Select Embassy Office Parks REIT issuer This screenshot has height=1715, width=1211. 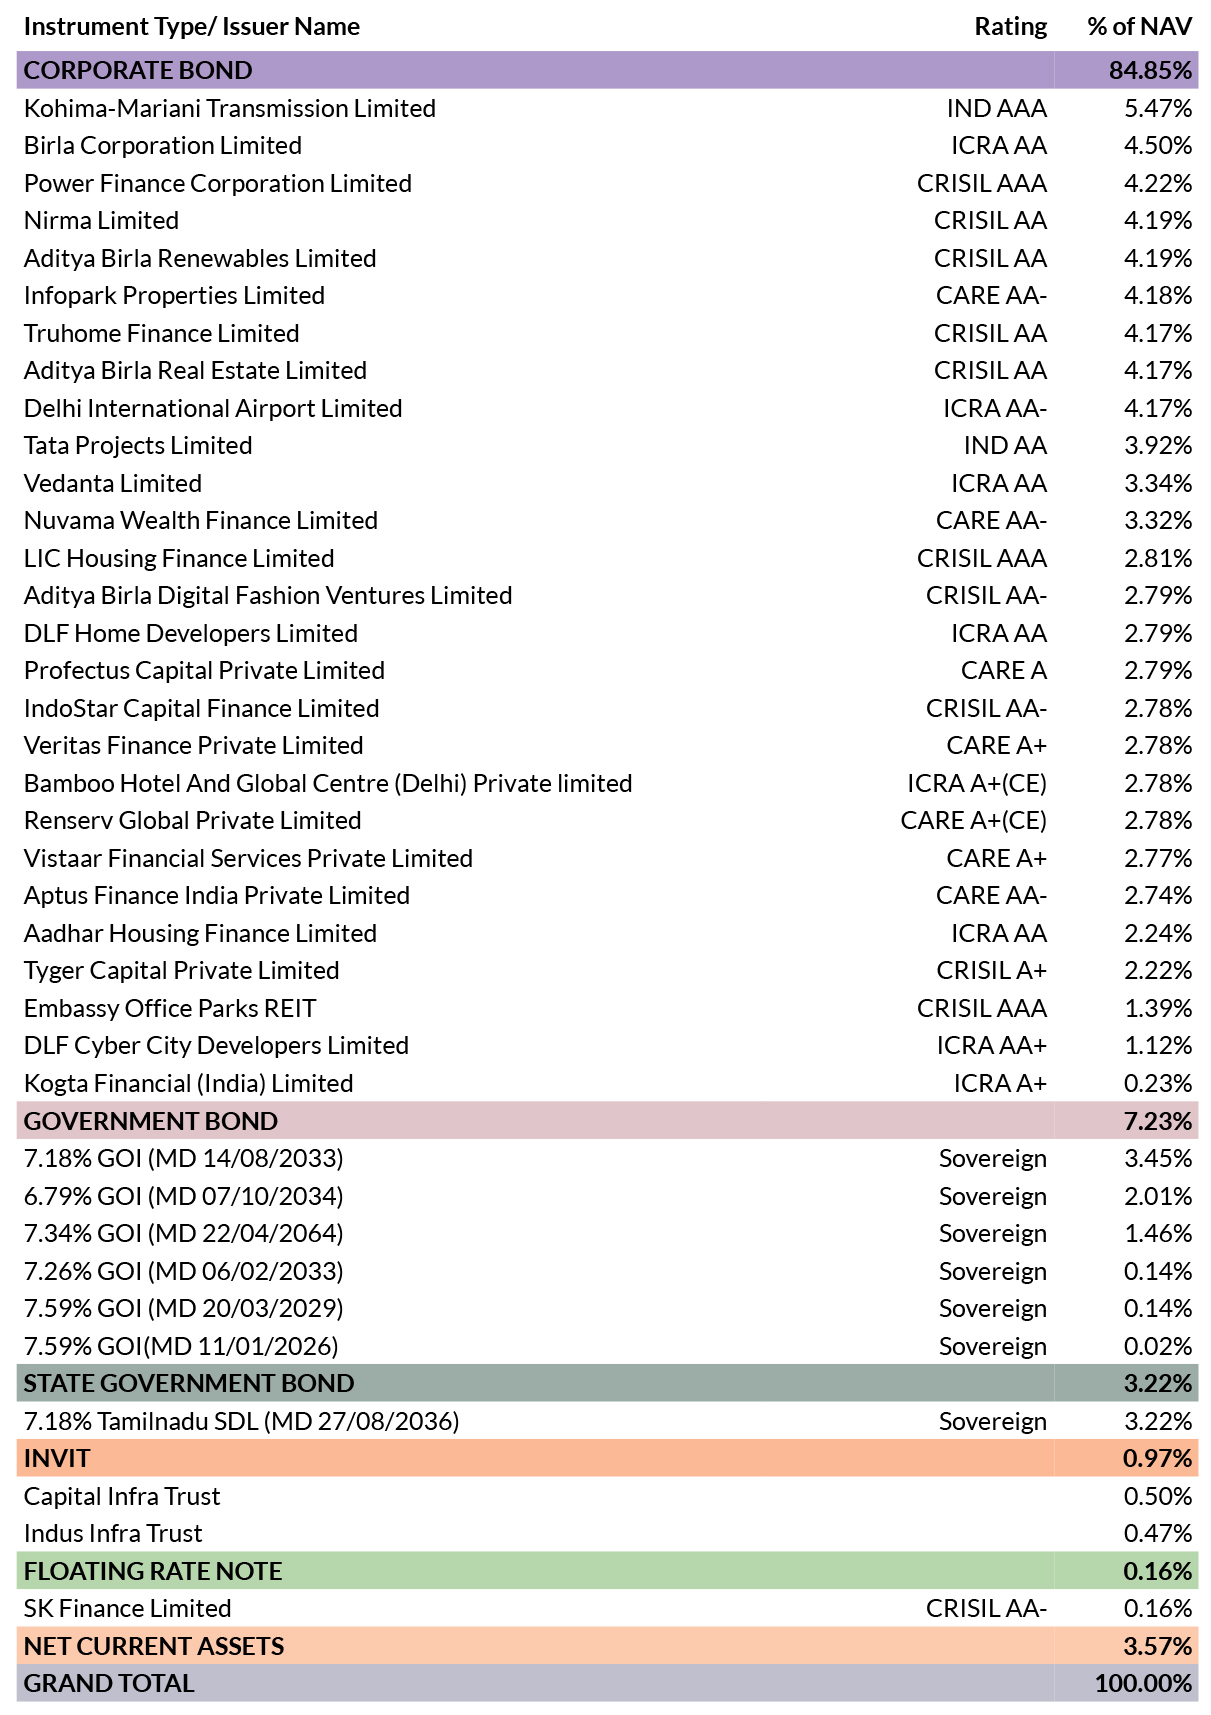point(170,1008)
